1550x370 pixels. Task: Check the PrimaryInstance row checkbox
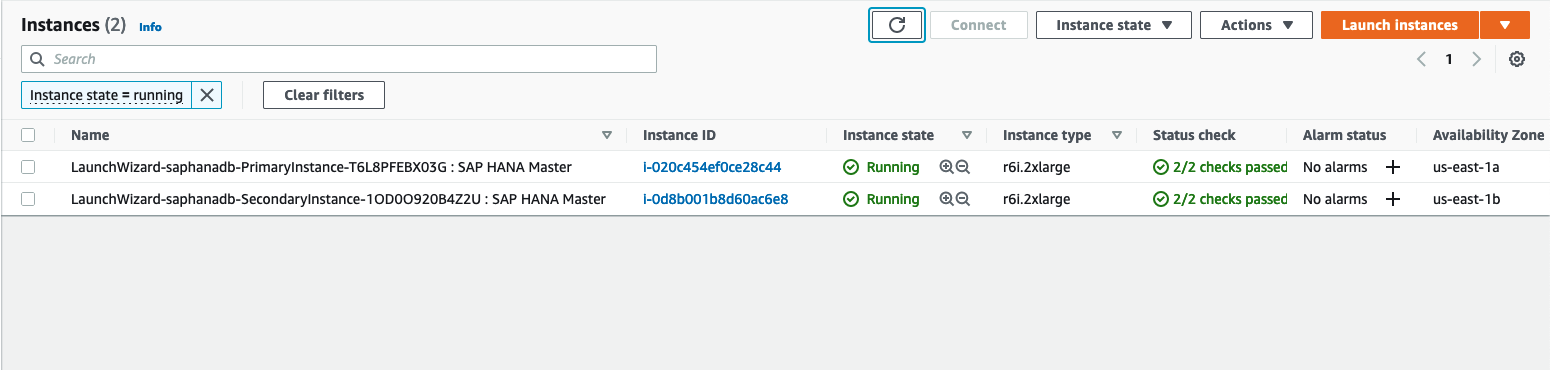pos(28,167)
